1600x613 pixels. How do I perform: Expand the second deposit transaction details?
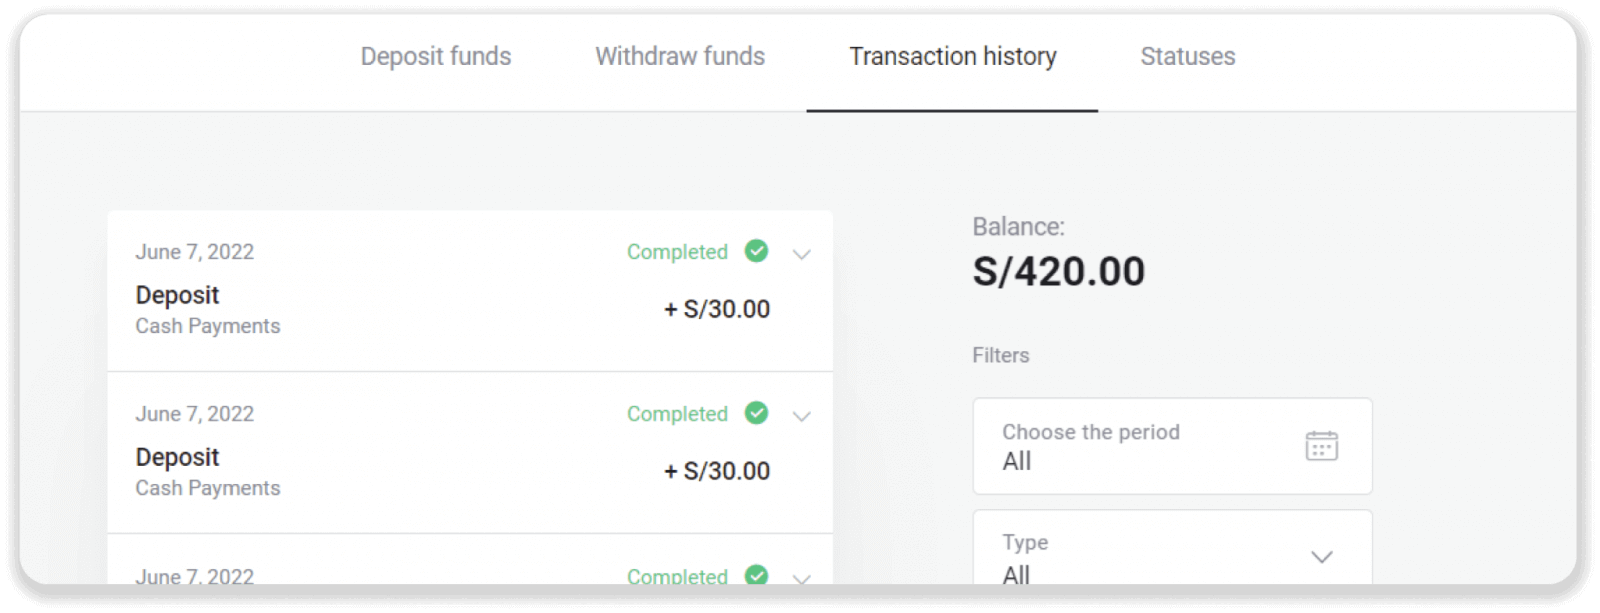click(801, 416)
